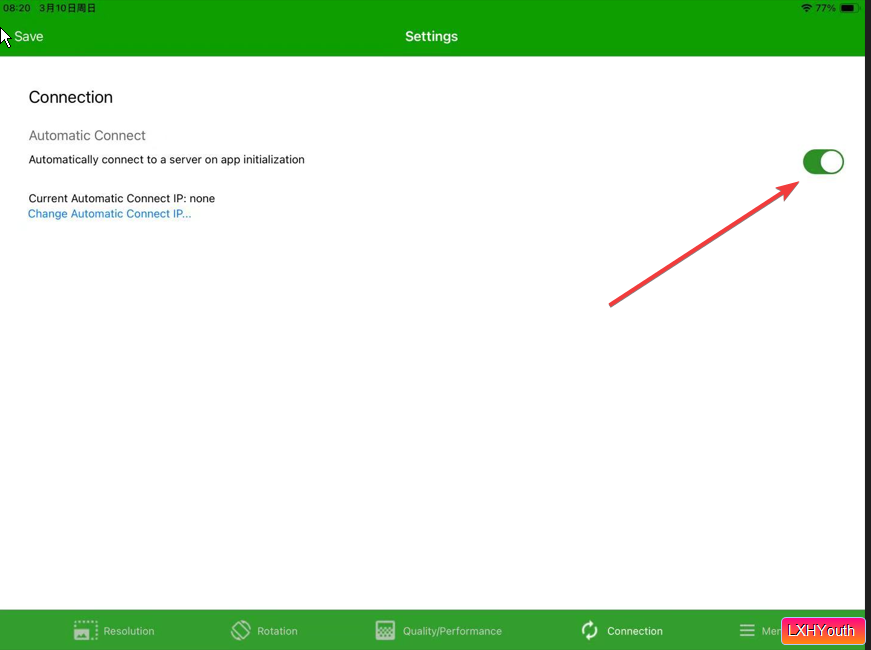The height and width of the screenshot is (650, 871).
Task: Tap the Connection circular-arrows icon
Action: (589, 631)
